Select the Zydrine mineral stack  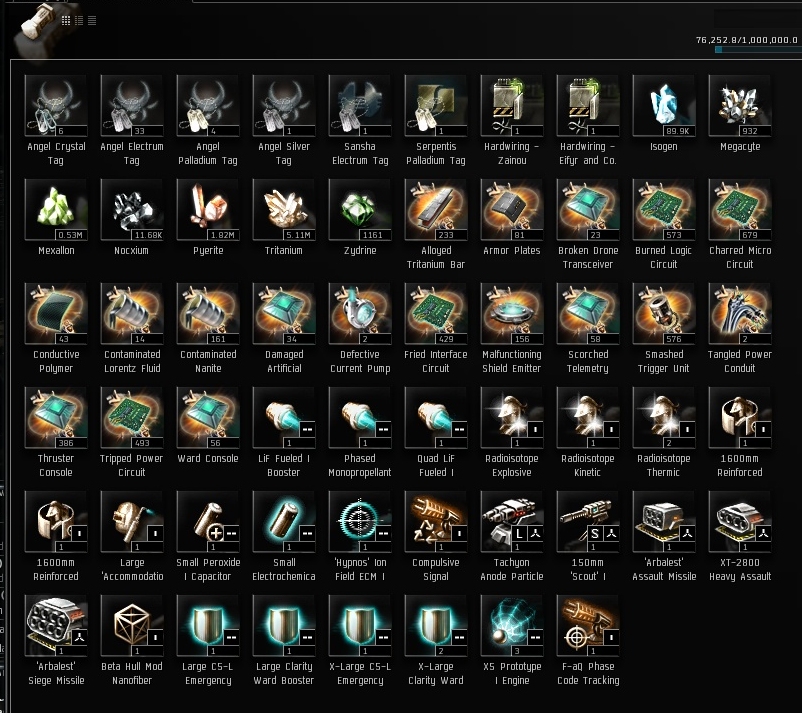(x=360, y=210)
